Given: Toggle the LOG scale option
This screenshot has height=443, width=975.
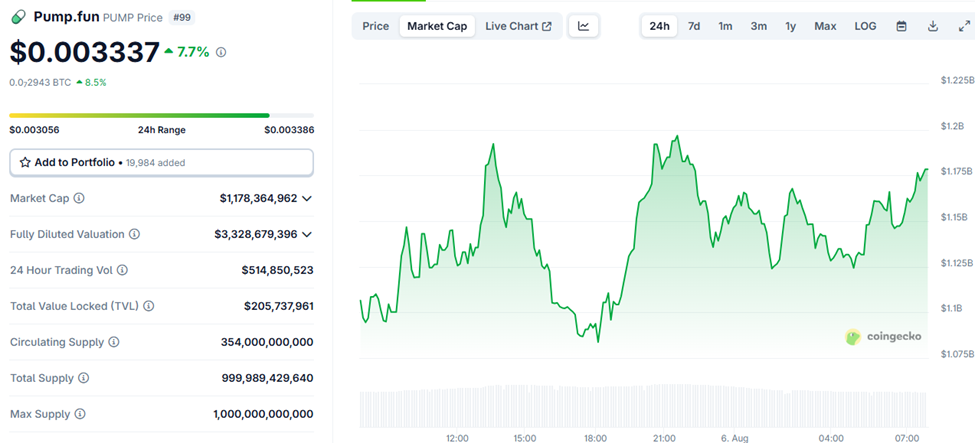Looking at the screenshot, I should pos(865,26).
